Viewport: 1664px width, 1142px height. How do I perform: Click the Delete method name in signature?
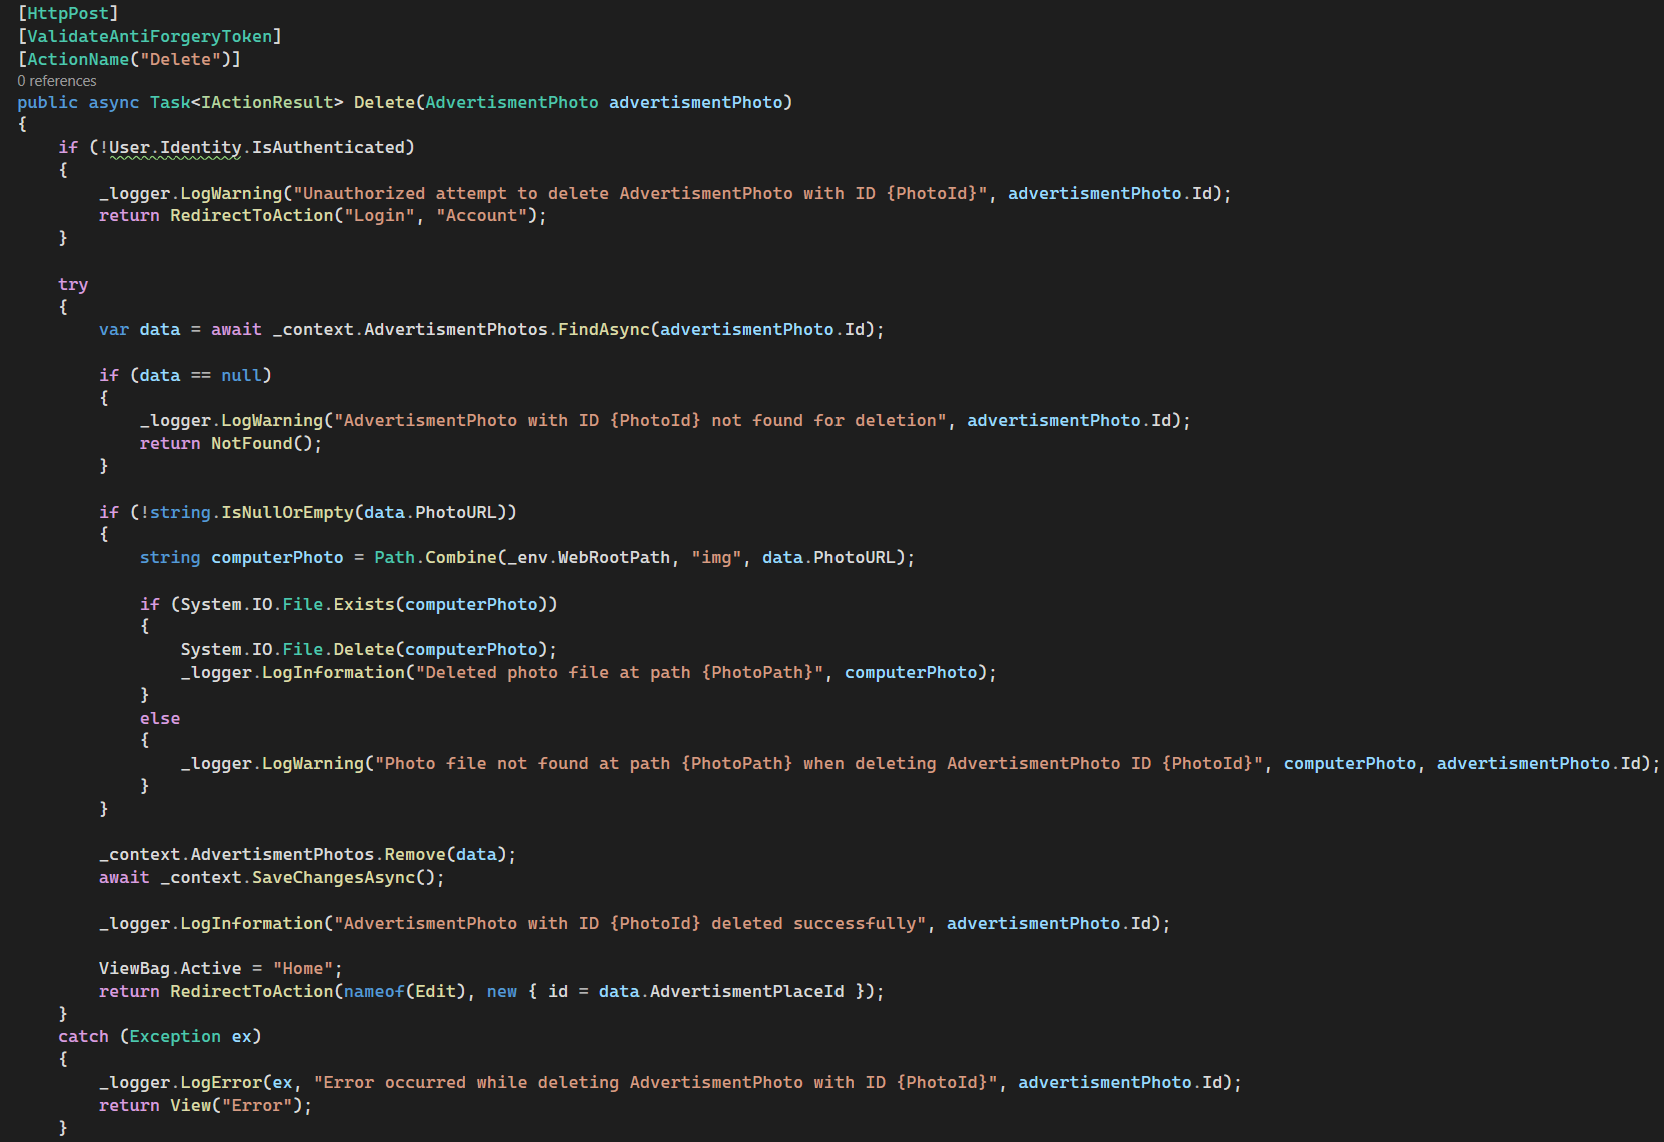pos(384,102)
